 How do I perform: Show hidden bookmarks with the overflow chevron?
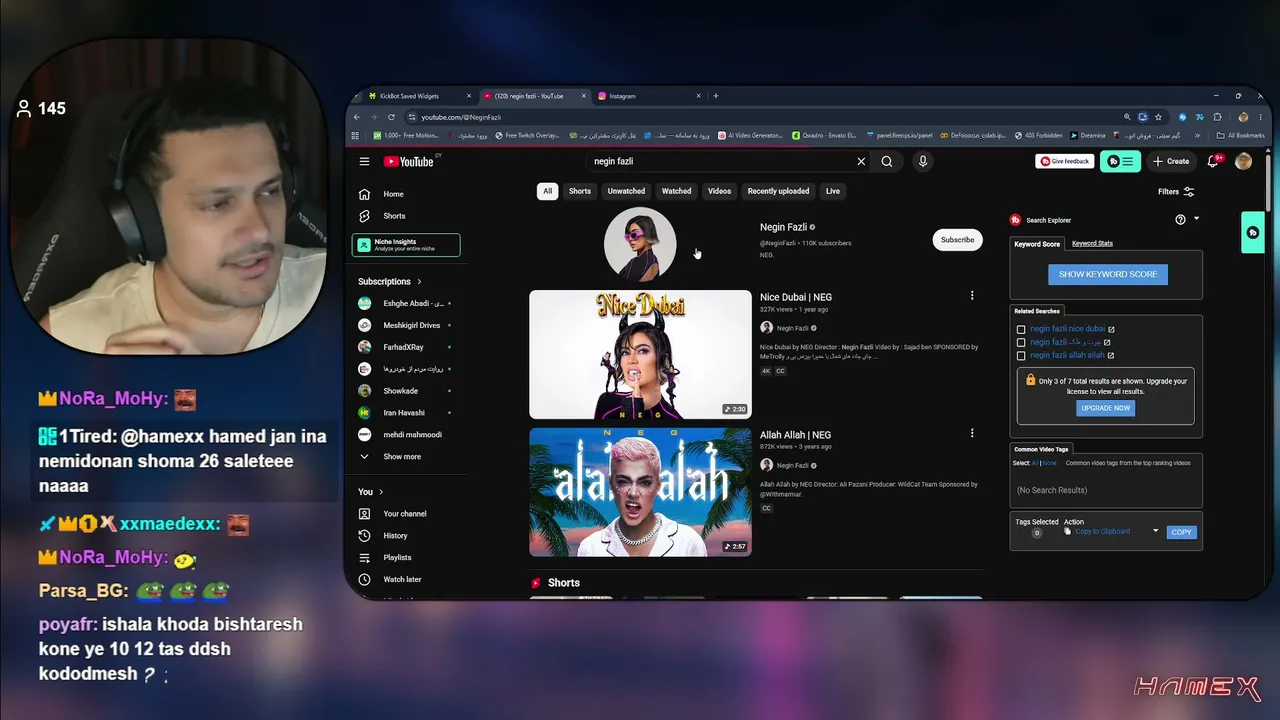(x=1199, y=135)
